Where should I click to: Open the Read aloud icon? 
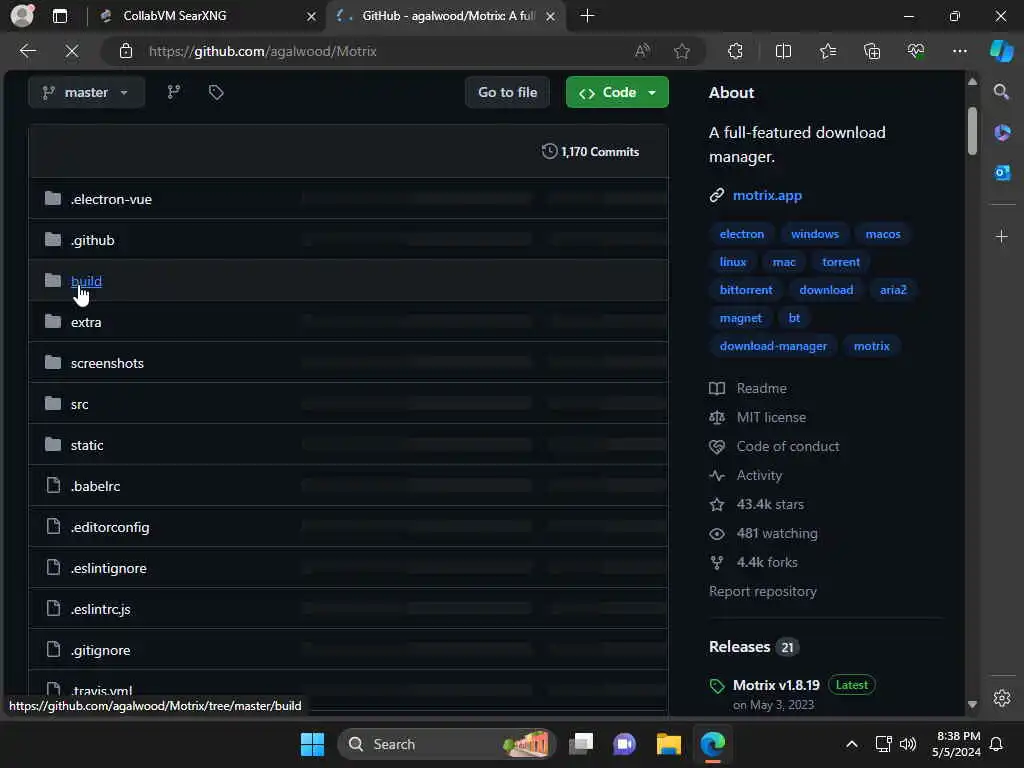tap(643, 51)
